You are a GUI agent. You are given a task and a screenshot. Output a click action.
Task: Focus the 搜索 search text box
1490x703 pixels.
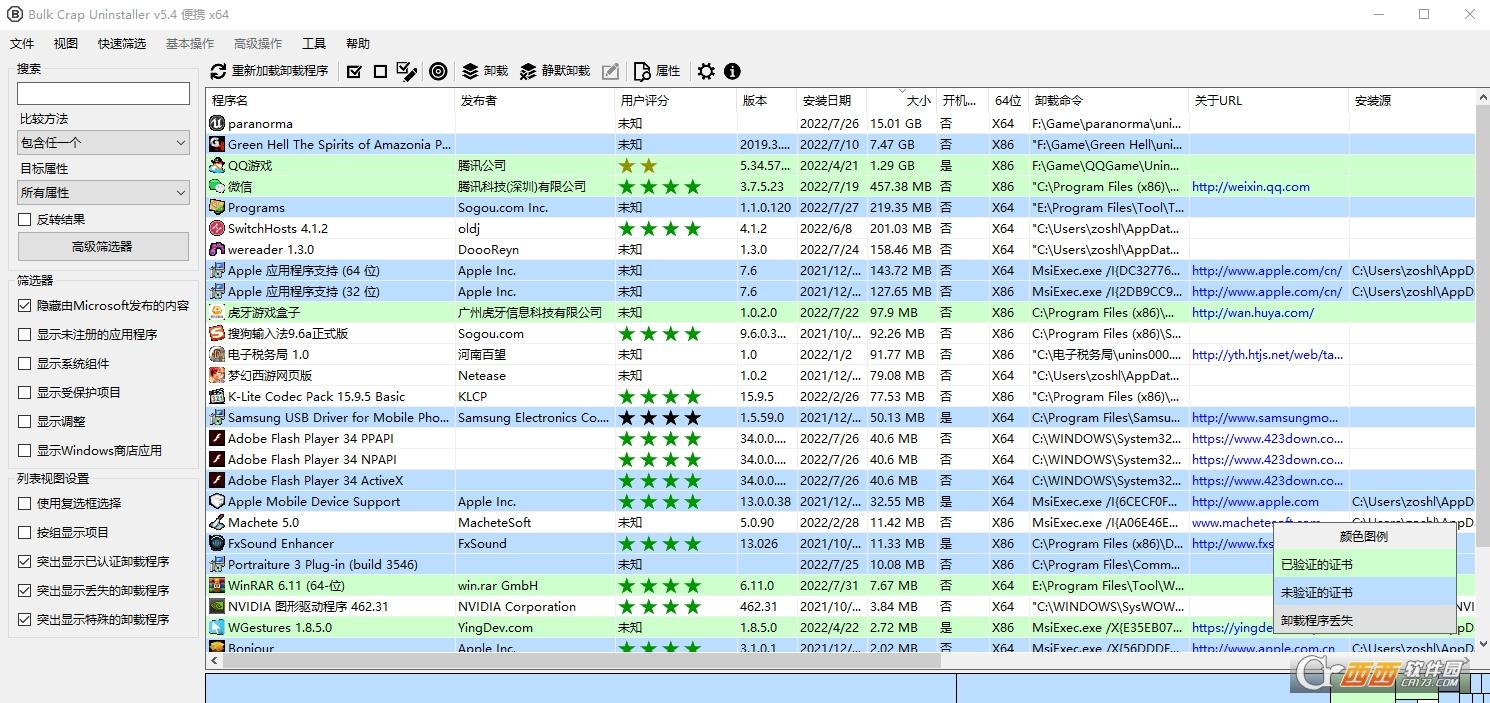pyautogui.click(x=103, y=93)
